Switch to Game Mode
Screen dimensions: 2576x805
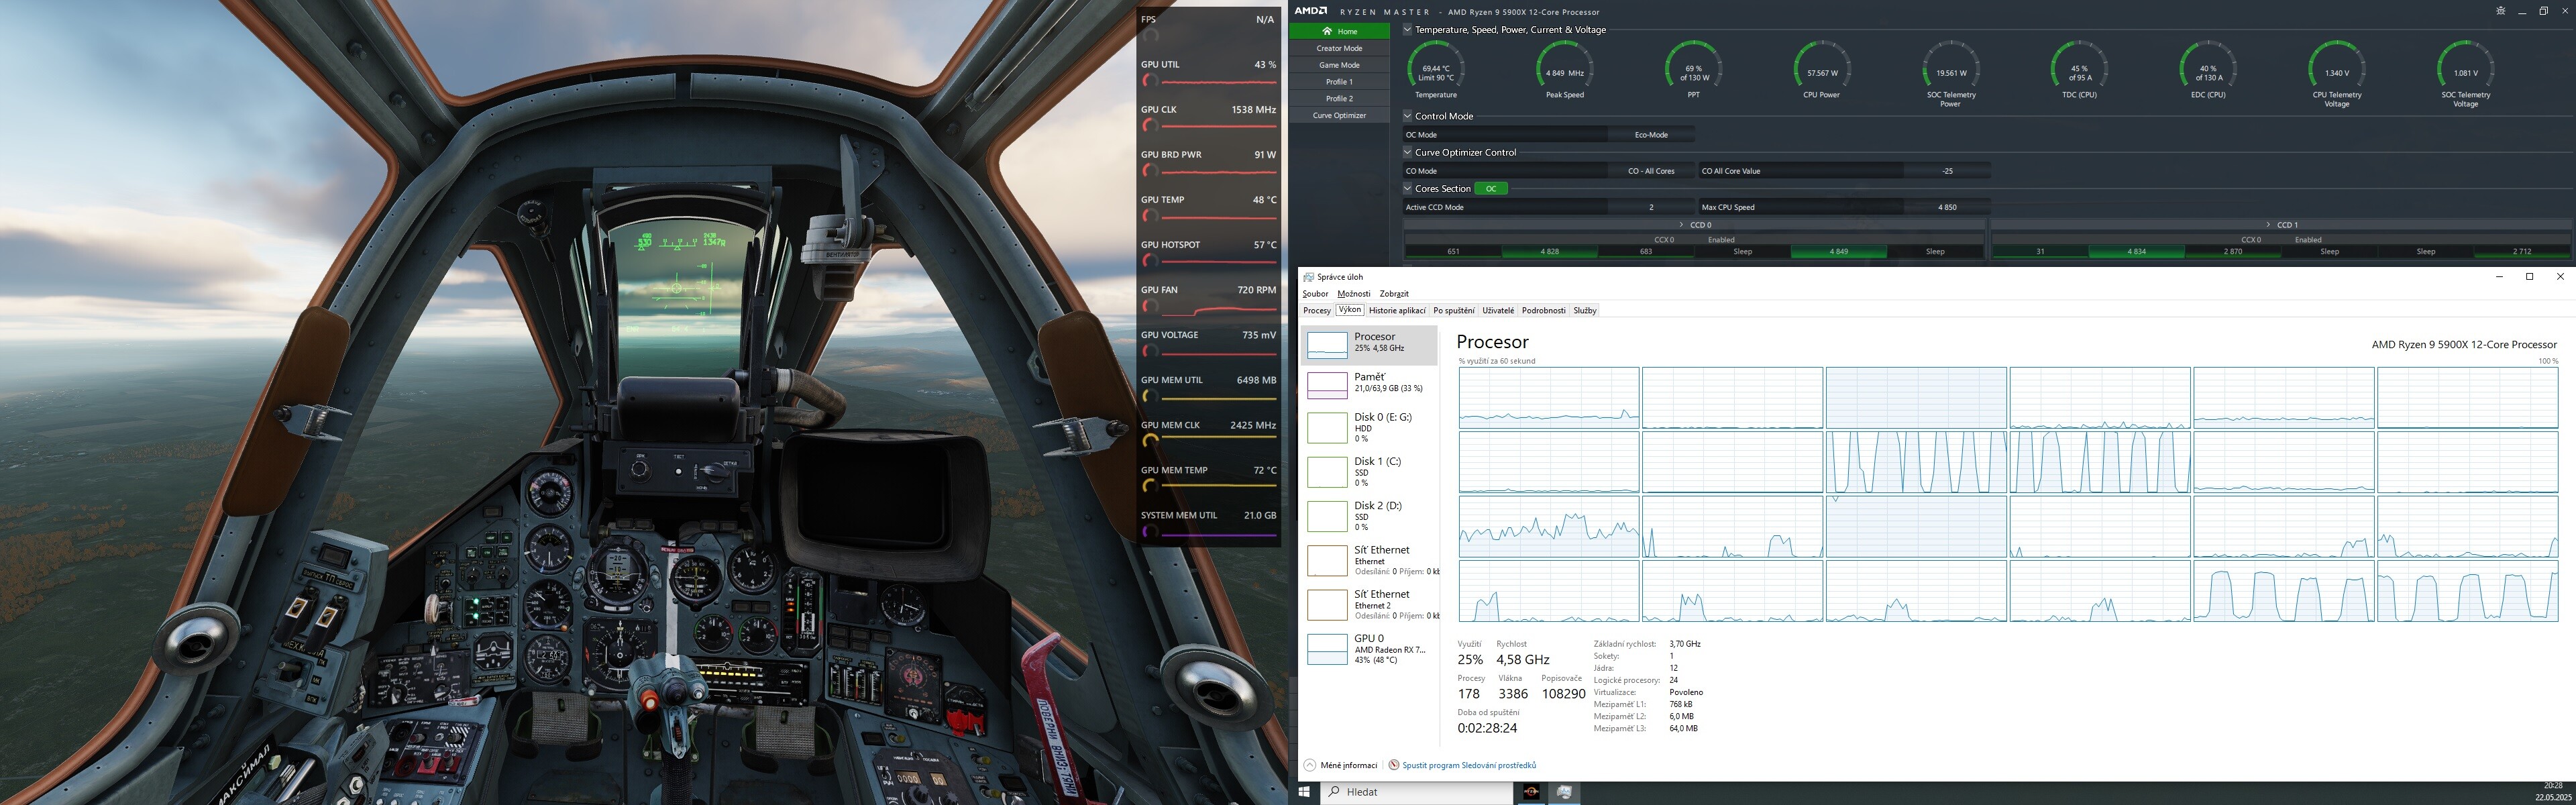tap(1339, 65)
